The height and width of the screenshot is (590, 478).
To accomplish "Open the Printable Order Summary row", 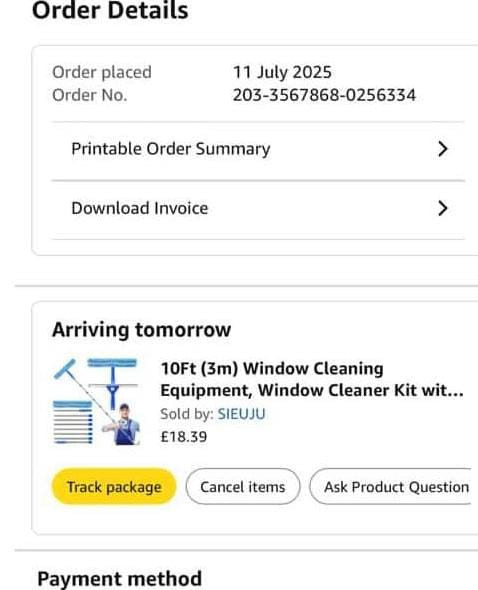I will 258,149.
